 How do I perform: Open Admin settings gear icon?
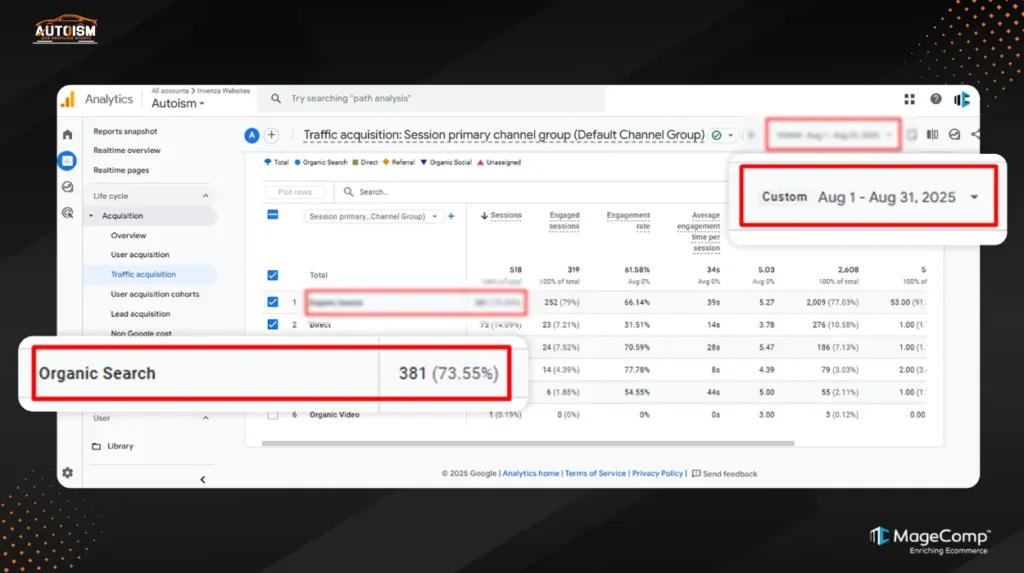(67, 472)
